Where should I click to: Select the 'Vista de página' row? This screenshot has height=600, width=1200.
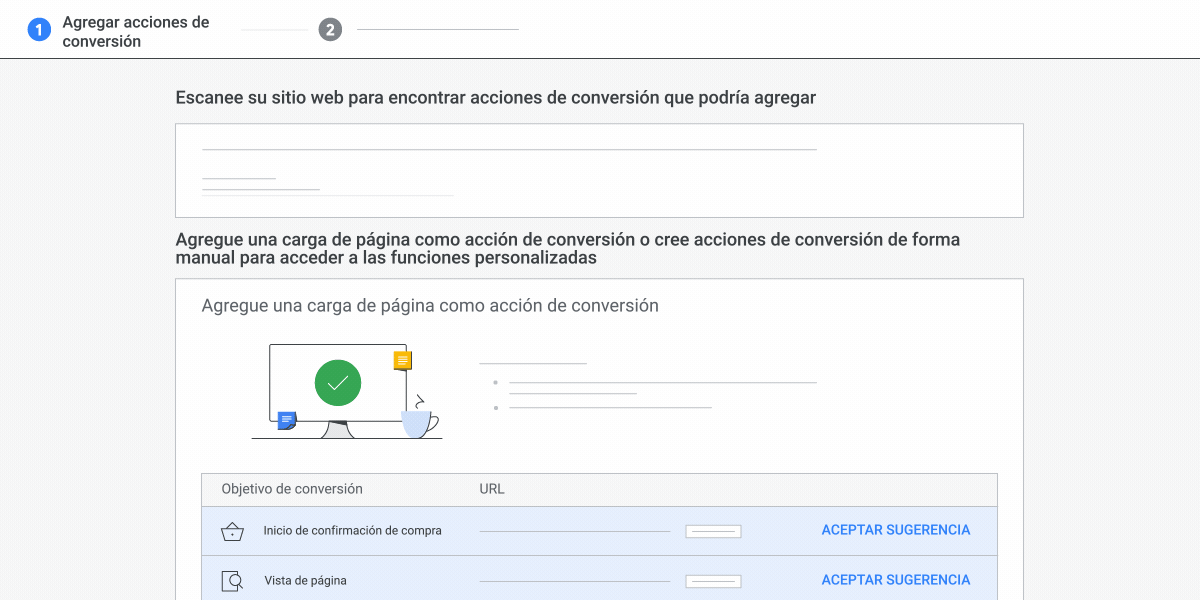(x=600, y=580)
